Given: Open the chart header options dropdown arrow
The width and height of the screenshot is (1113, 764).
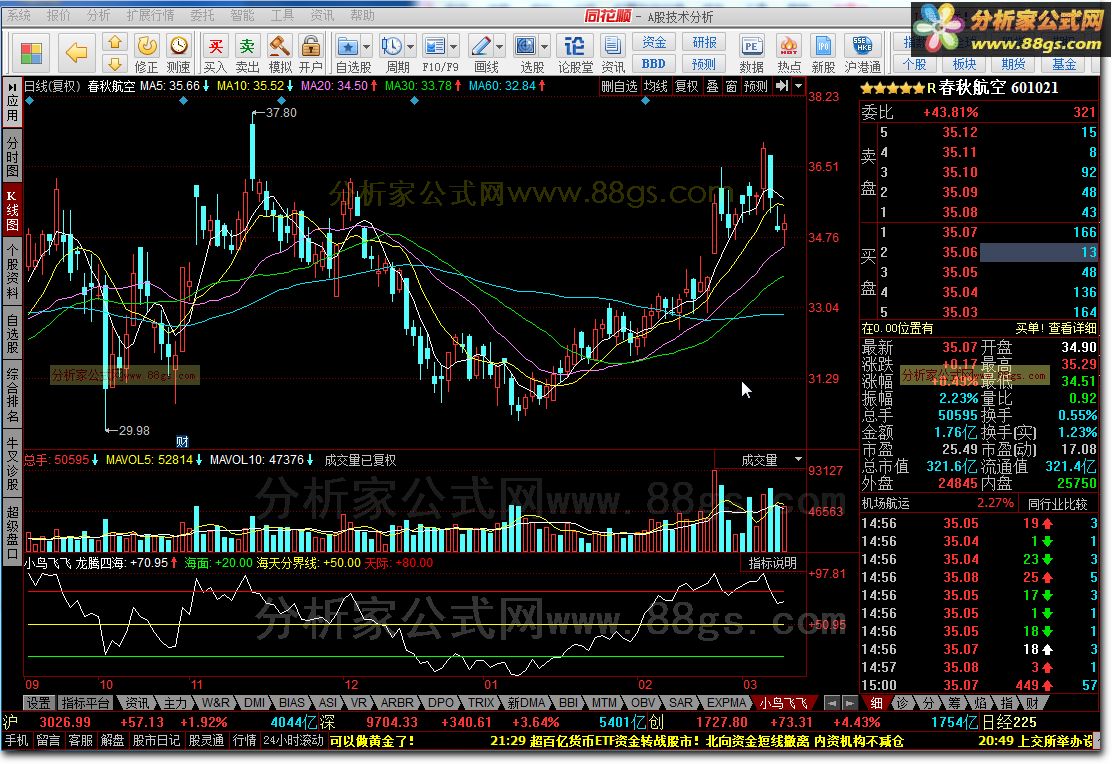Looking at the screenshot, I should coord(799,86).
